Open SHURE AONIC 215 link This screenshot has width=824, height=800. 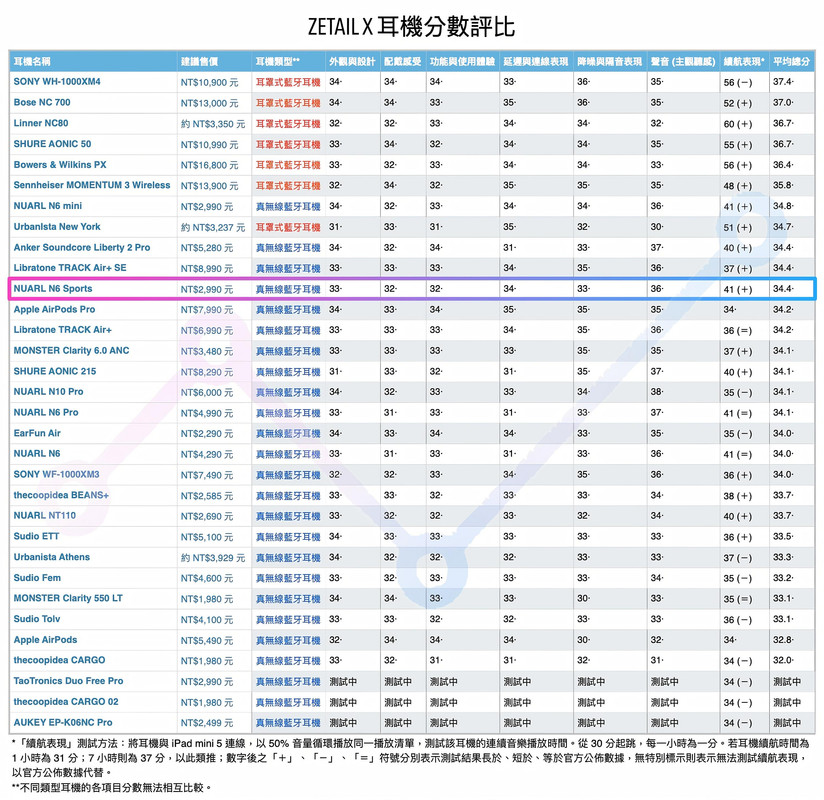pyautogui.click(x=55, y=371)
